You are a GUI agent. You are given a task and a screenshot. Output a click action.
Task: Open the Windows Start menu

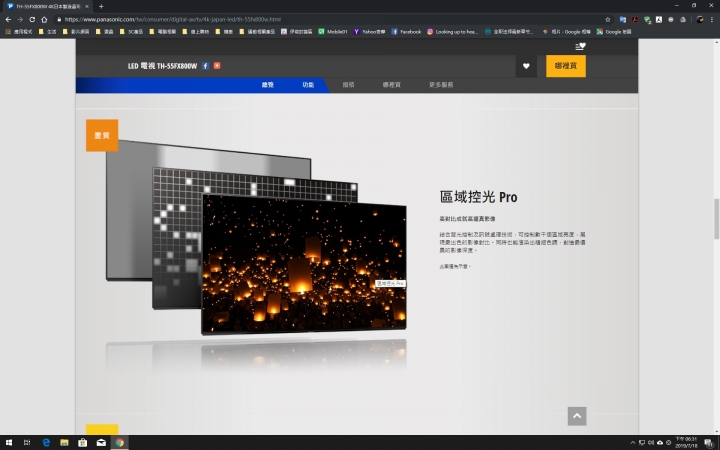[9, 443]
